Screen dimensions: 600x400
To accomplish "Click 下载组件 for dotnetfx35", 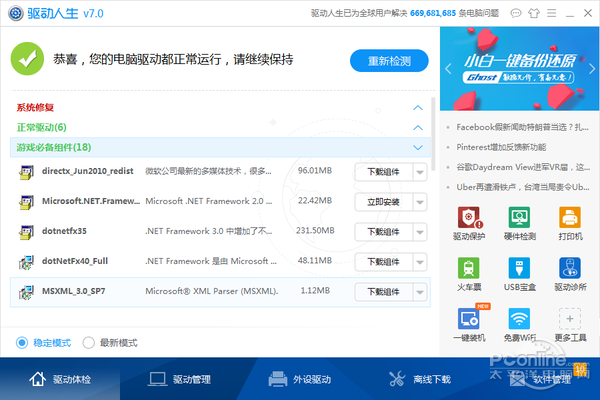I will coord(384,232).
